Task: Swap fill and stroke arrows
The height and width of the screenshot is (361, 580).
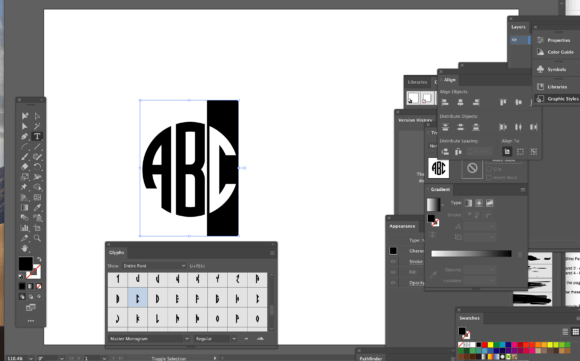Action: (39, 259)
